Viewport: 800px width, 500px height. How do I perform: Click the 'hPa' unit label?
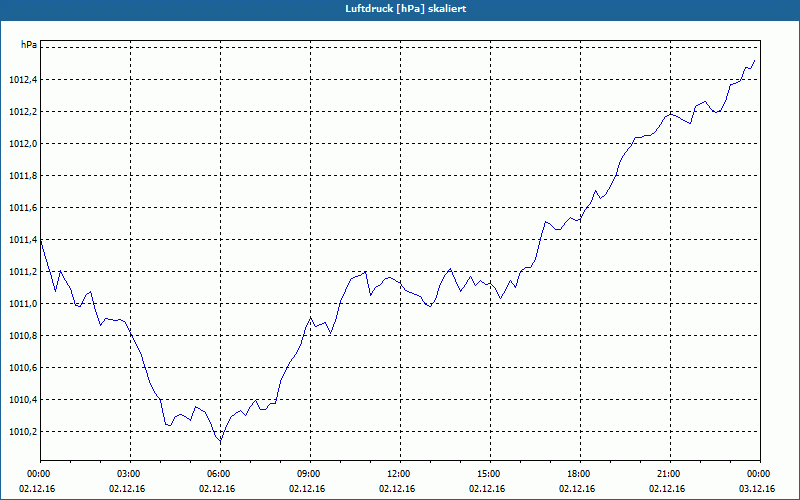pyautogui.click(x=29, y=45)
